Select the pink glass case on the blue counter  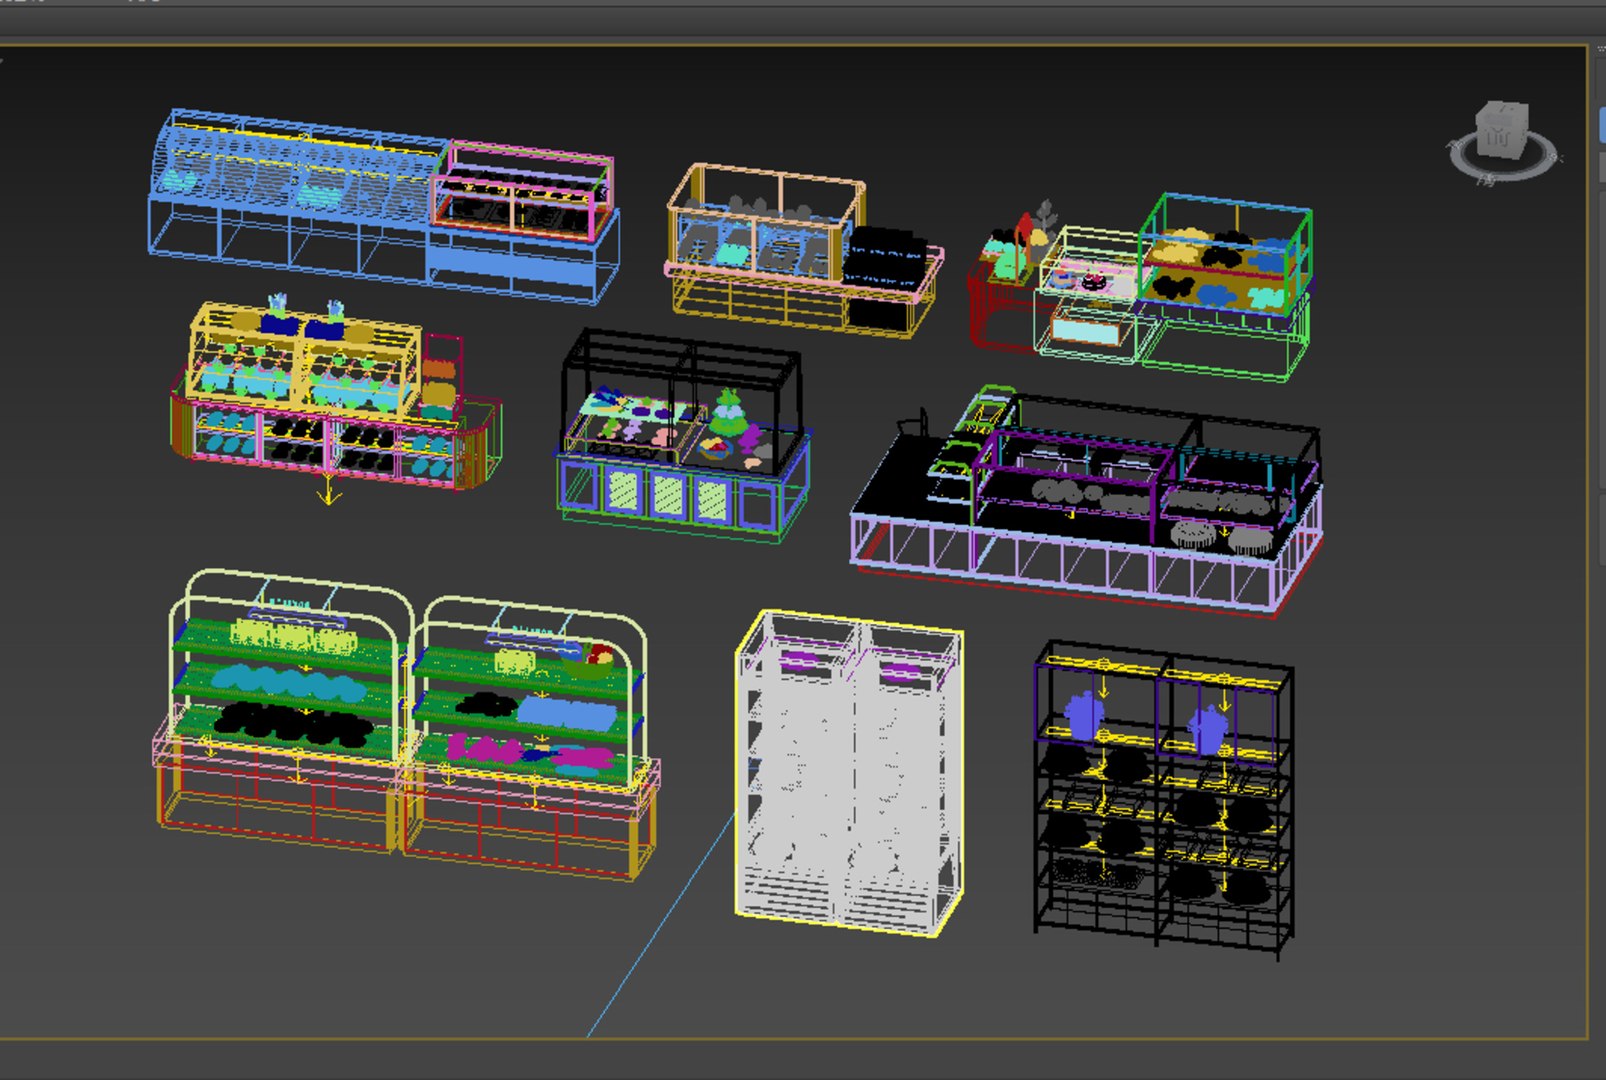[523, 190]
